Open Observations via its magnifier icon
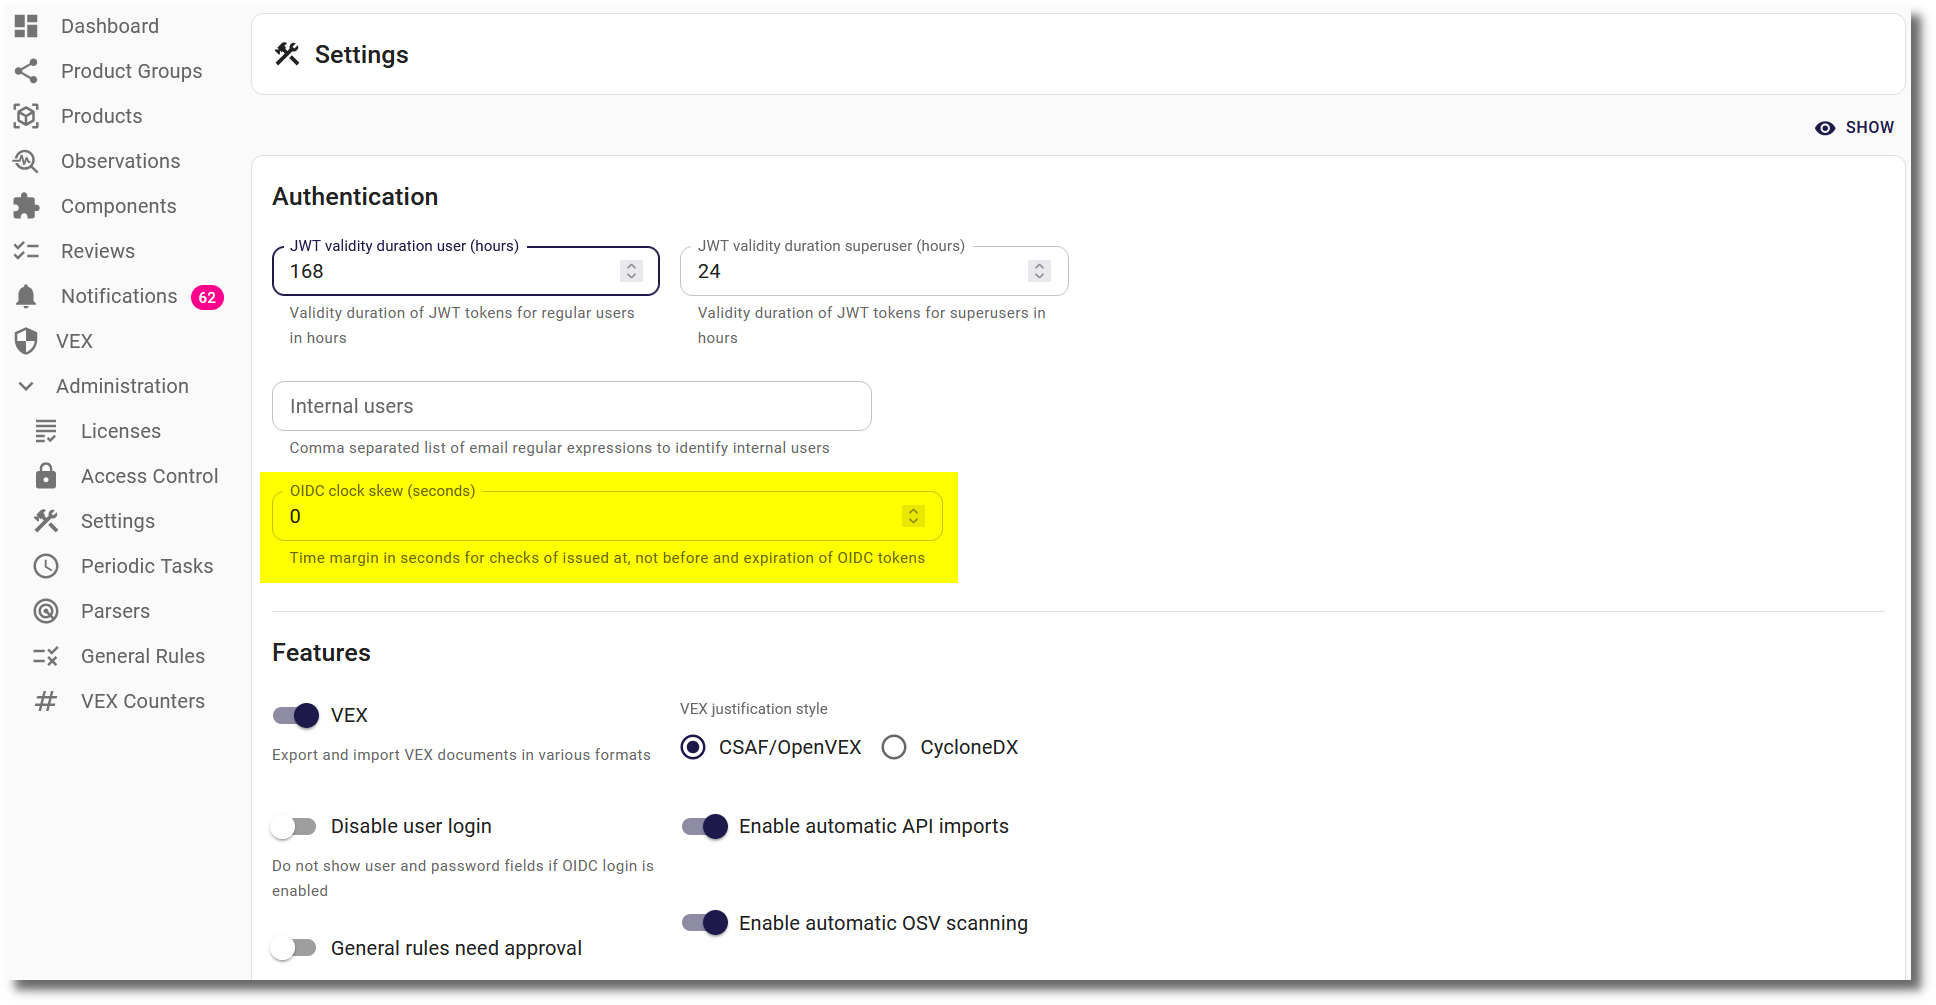Image resolution: width=1936 pixels, height=1005 pixels. 26,161
